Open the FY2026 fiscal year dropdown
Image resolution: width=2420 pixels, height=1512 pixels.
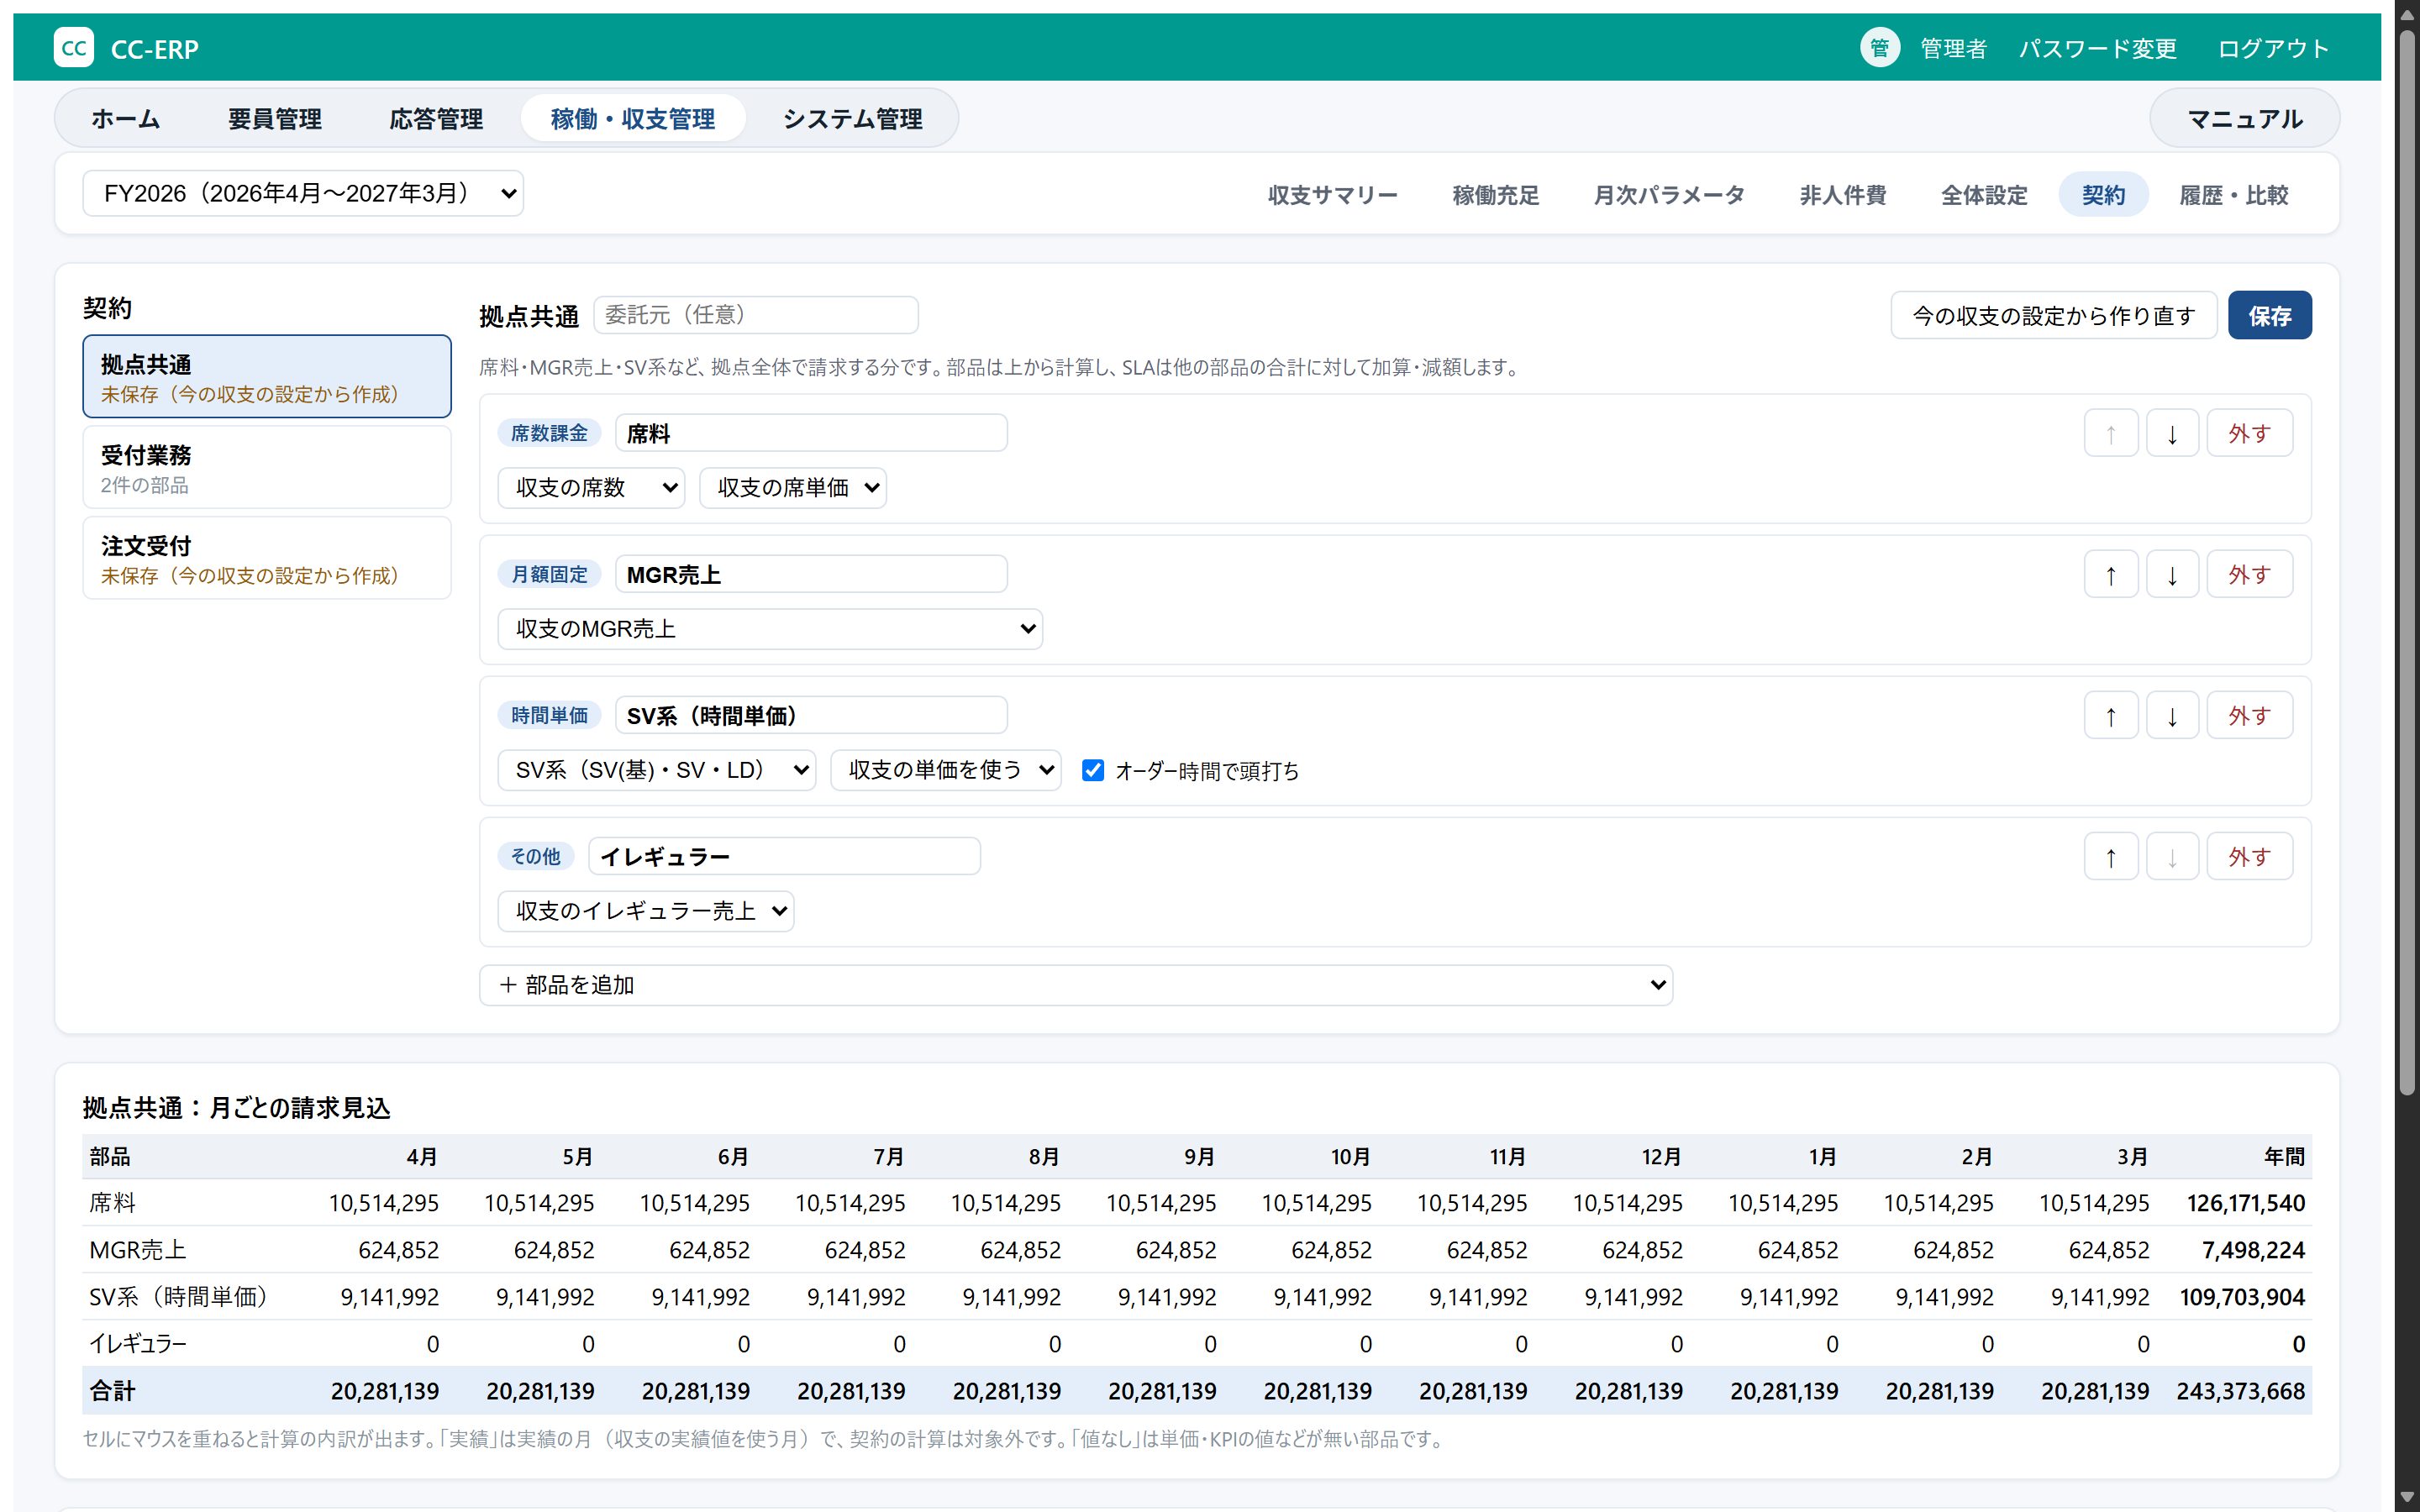[x=303, y=193]
